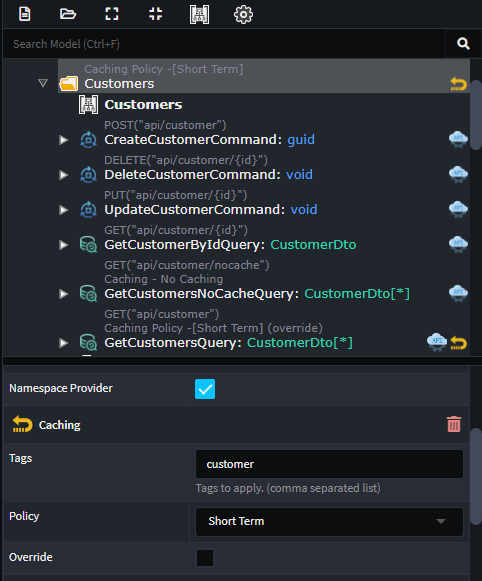Open the settings gear icon
Screen dimensions: 482x581
[x=243, y=14]
